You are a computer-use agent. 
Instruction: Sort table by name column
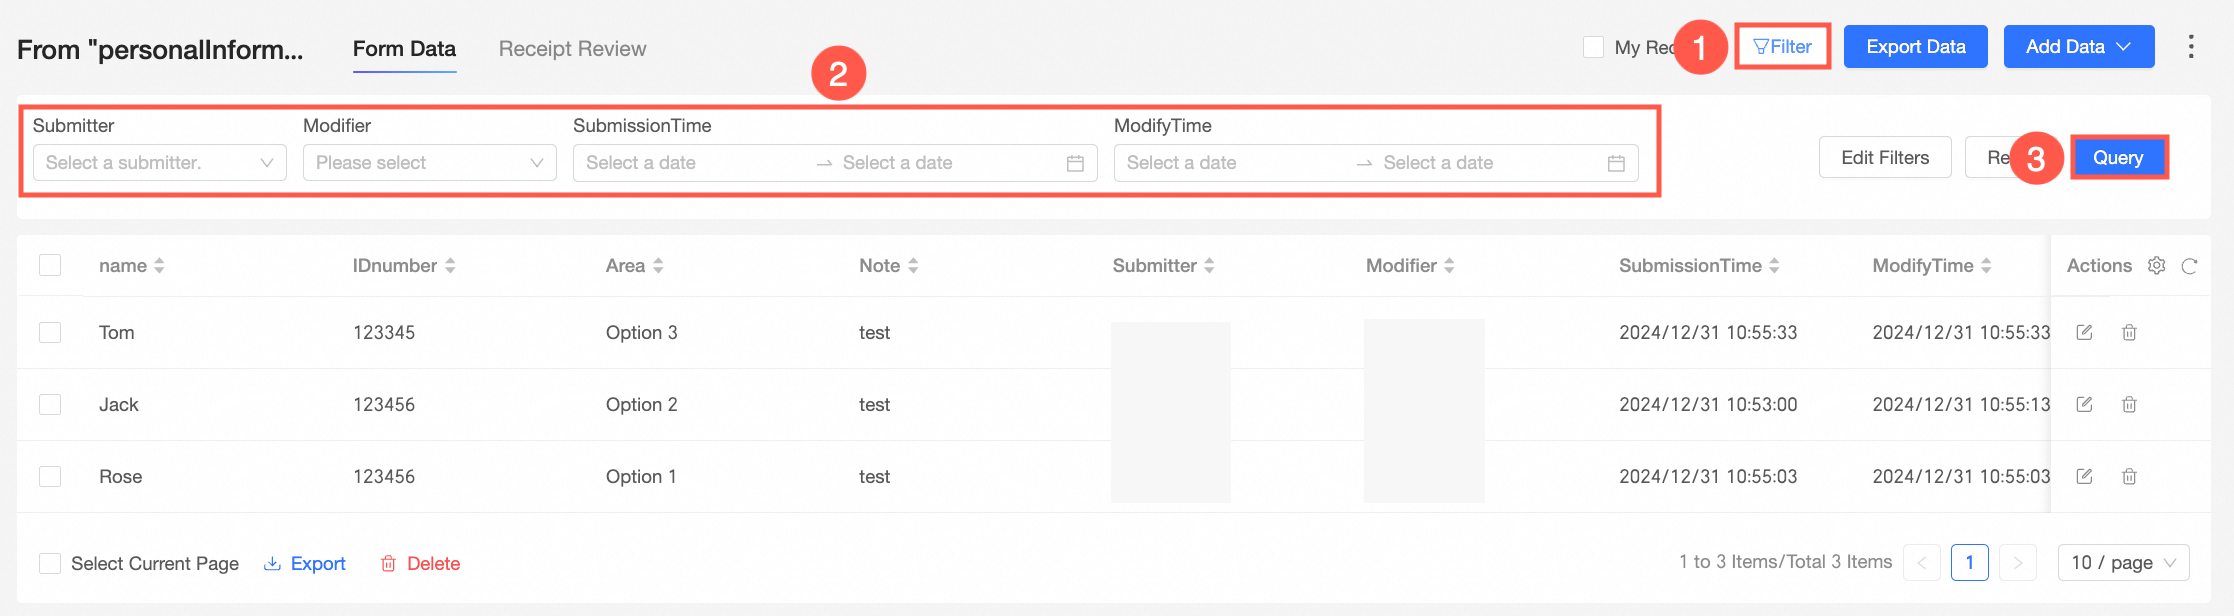tap(159, 266)
